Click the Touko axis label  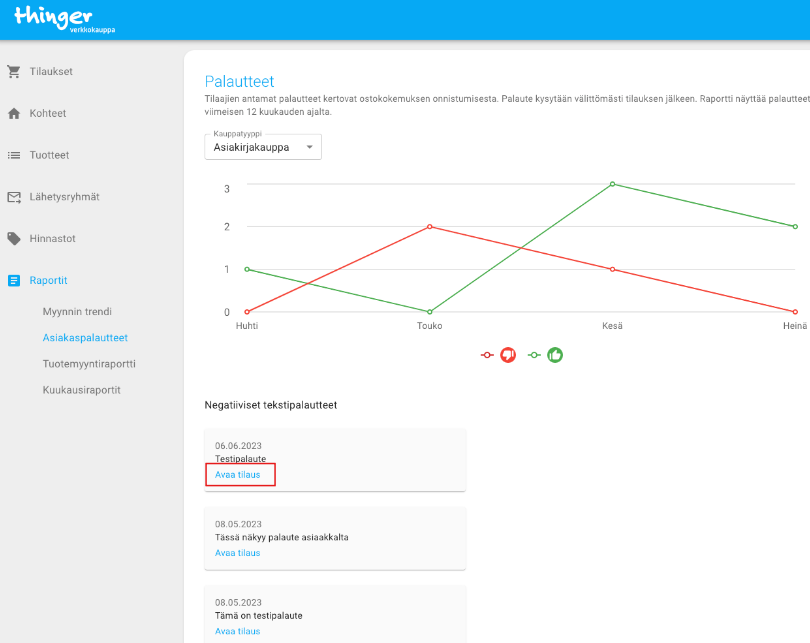(x=430, y=326)
